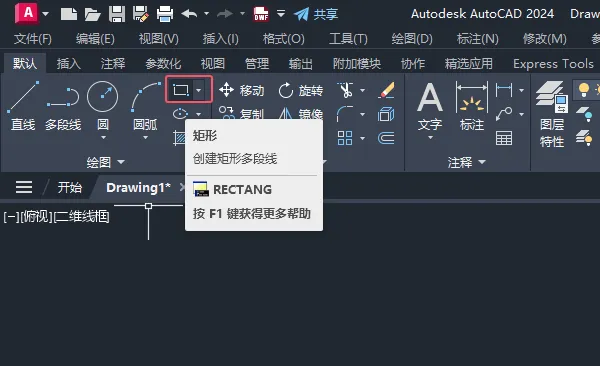The height and width of the screenshot is (366, 600).
Task: Open the fillet tool dropdown arrow
Action: 362,114
